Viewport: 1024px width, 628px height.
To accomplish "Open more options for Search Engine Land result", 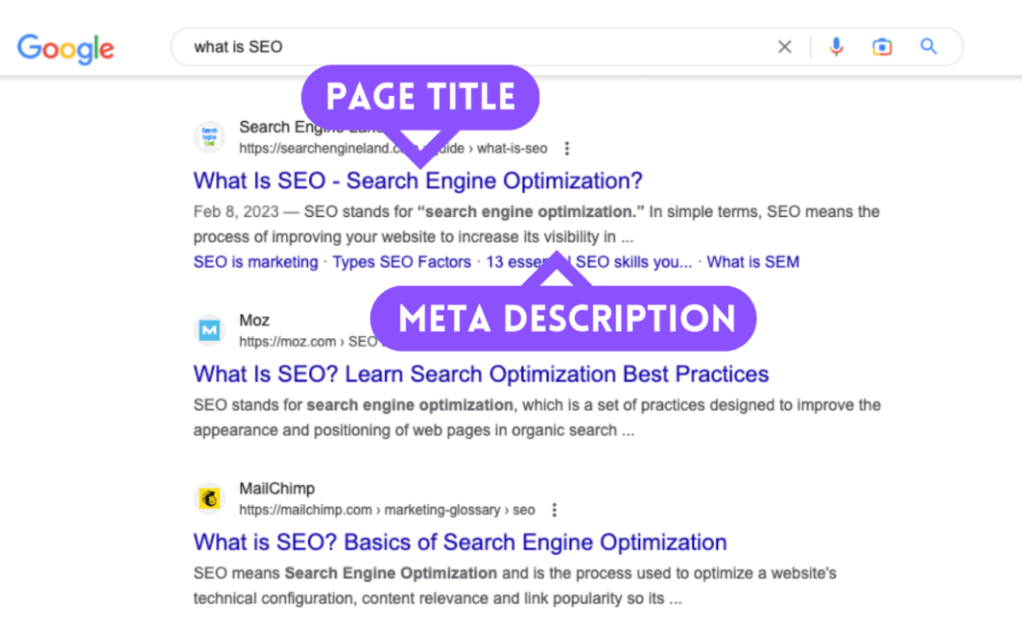I will coord(567,149).
